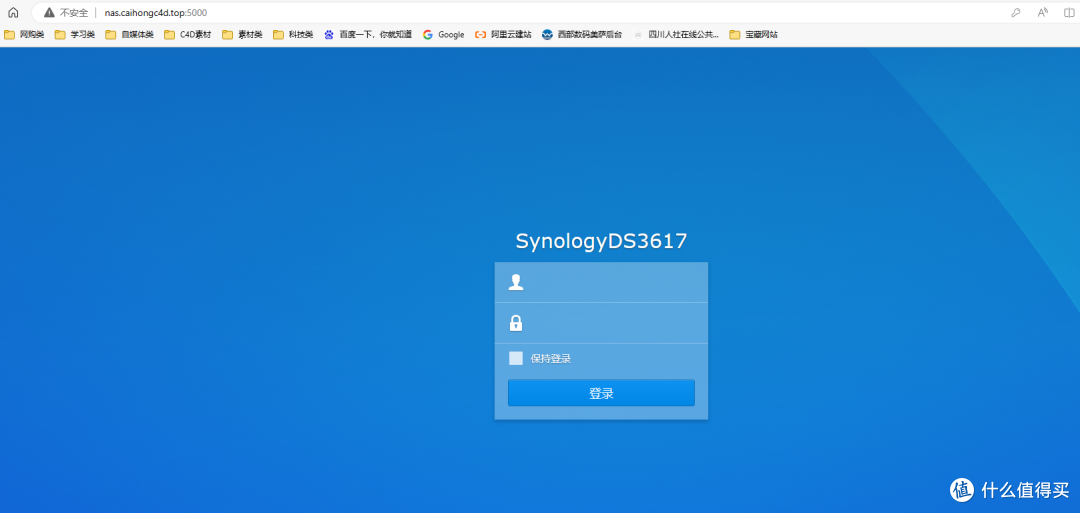Open the C4D素材 bookmarks folder
Screen dimensions: 1080x513
pyautogui.click(x=187, y=34)
